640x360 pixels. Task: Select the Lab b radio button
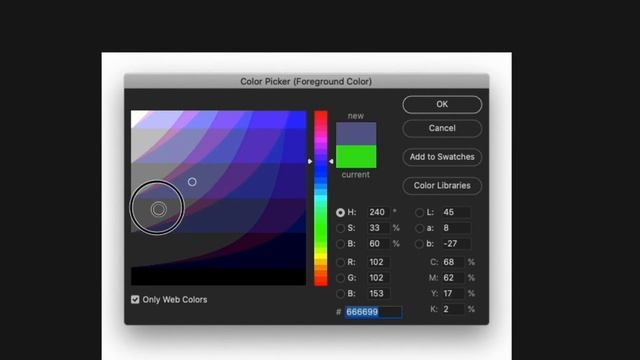419,244
